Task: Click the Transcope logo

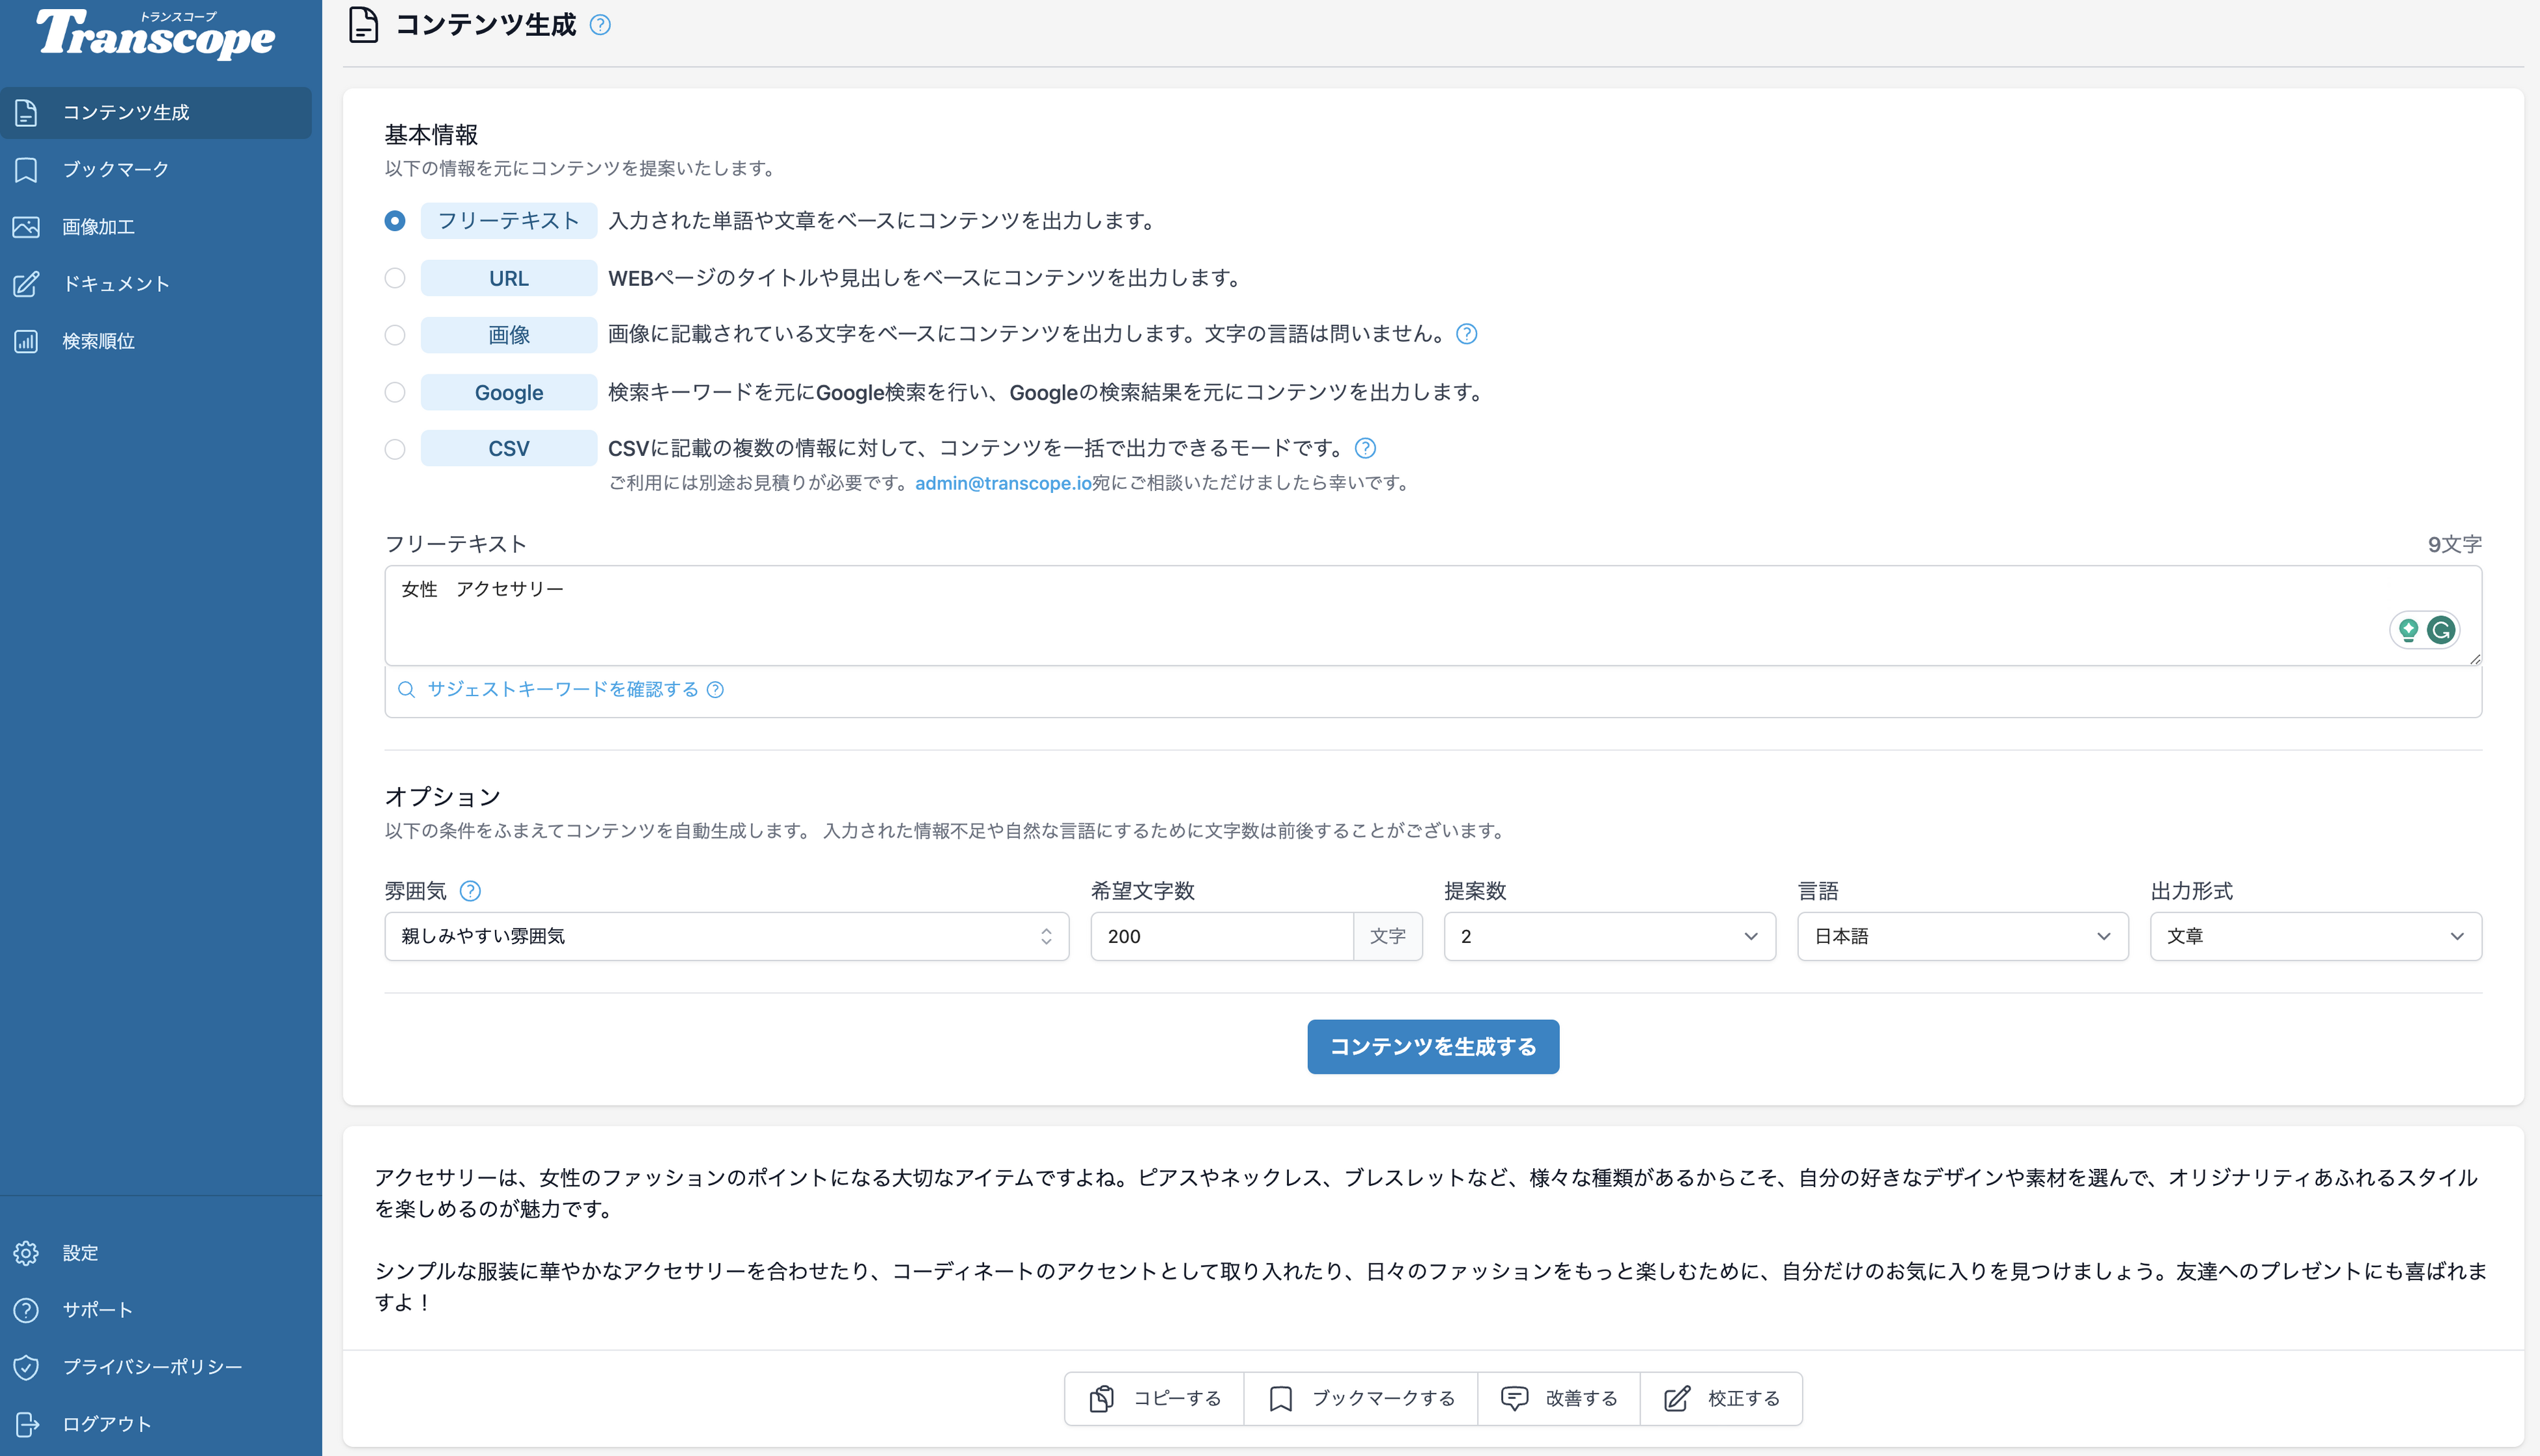Action: point(156,35)
